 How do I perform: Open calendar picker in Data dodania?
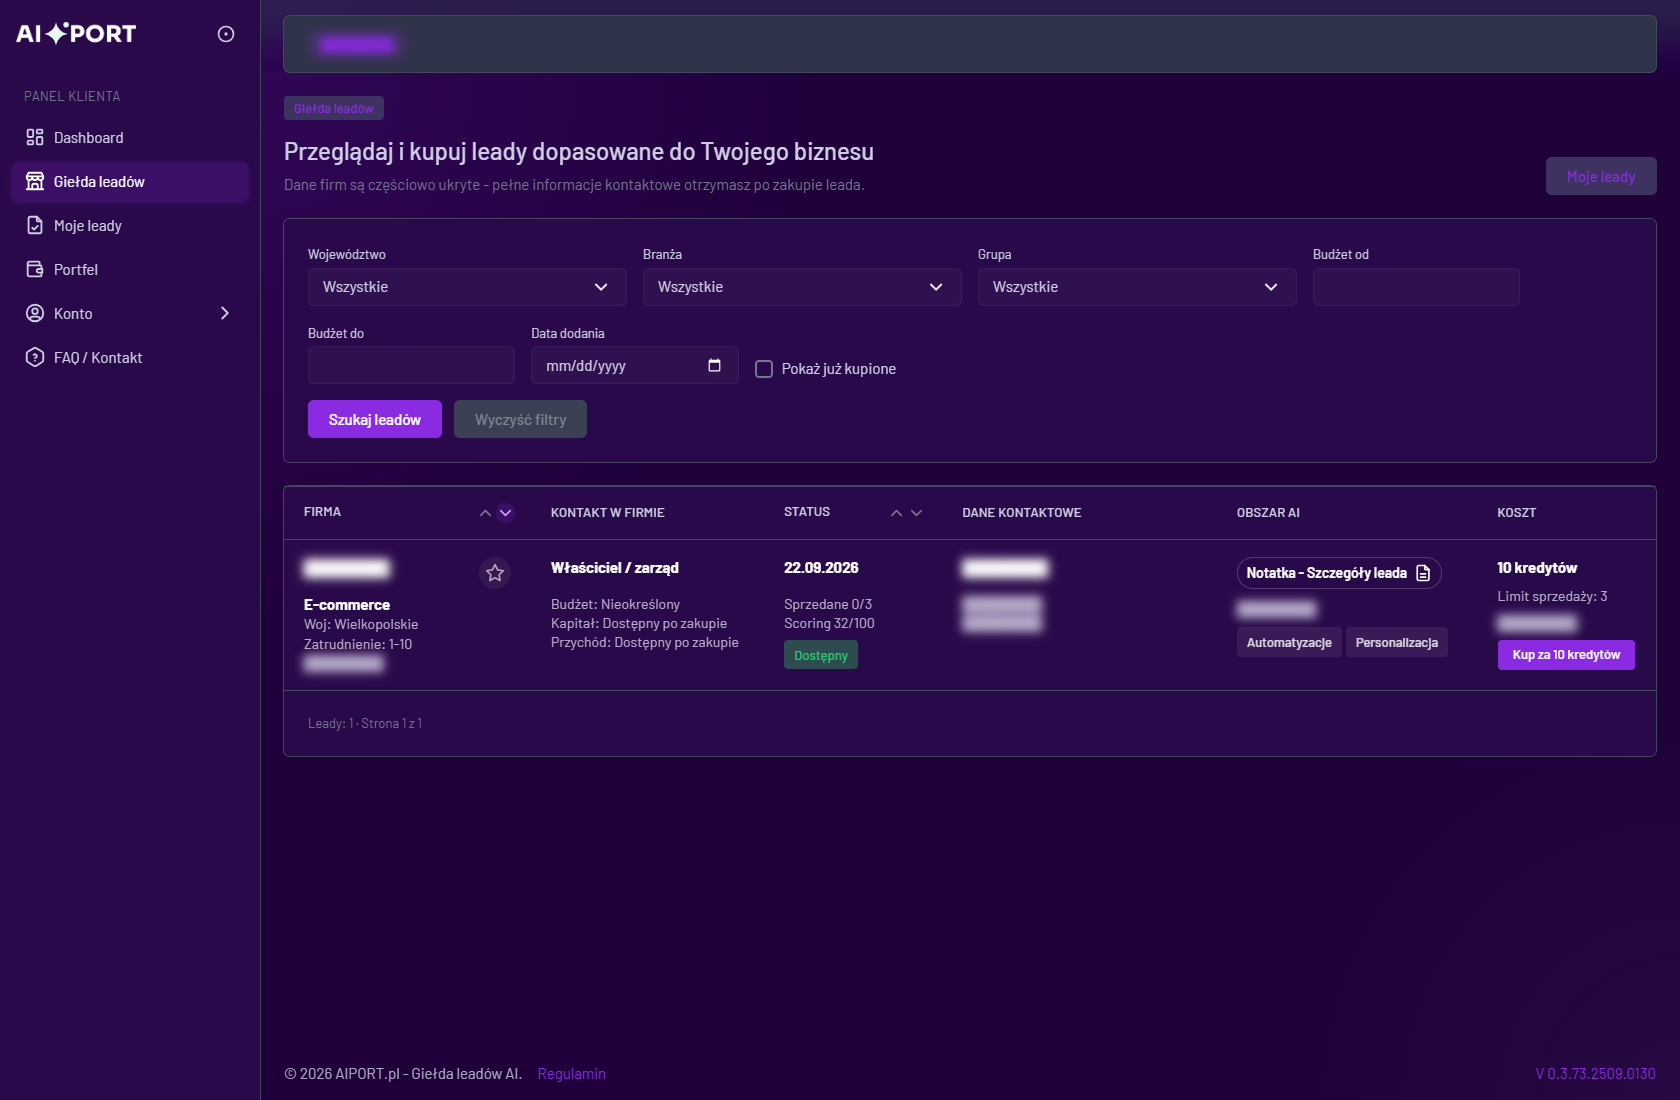click(714, 365)
